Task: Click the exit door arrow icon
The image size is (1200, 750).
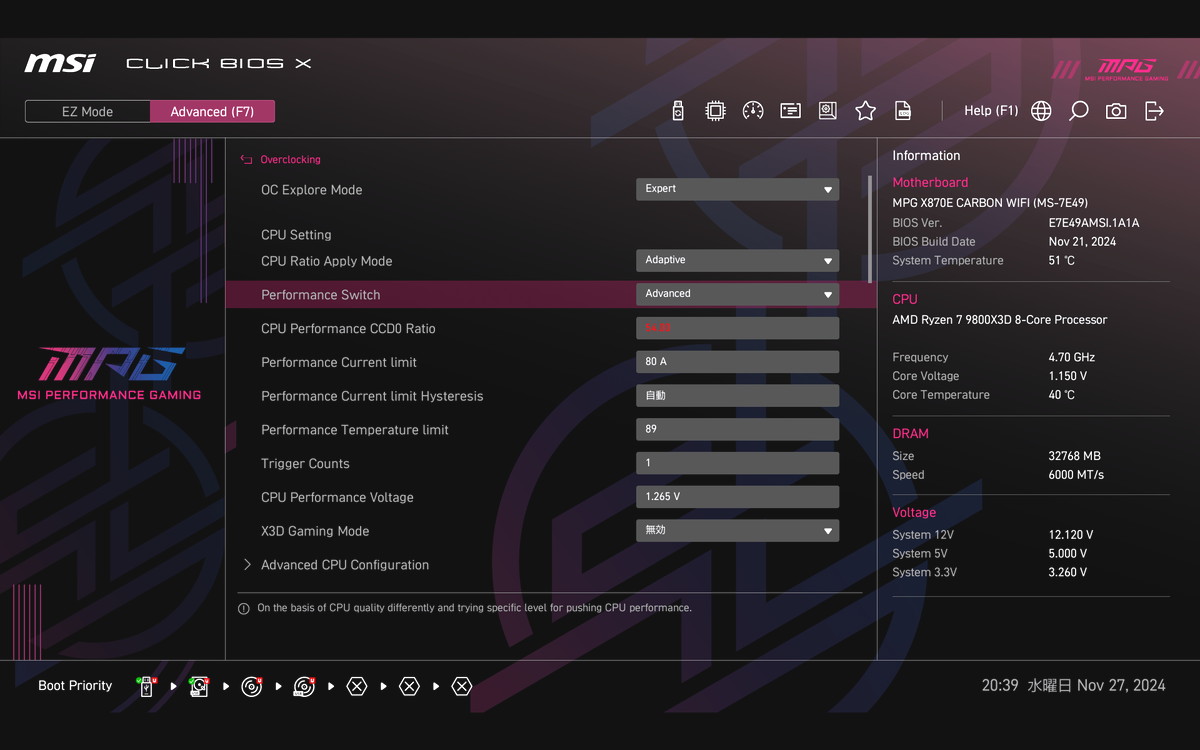Action: [x=1154, y=111]
